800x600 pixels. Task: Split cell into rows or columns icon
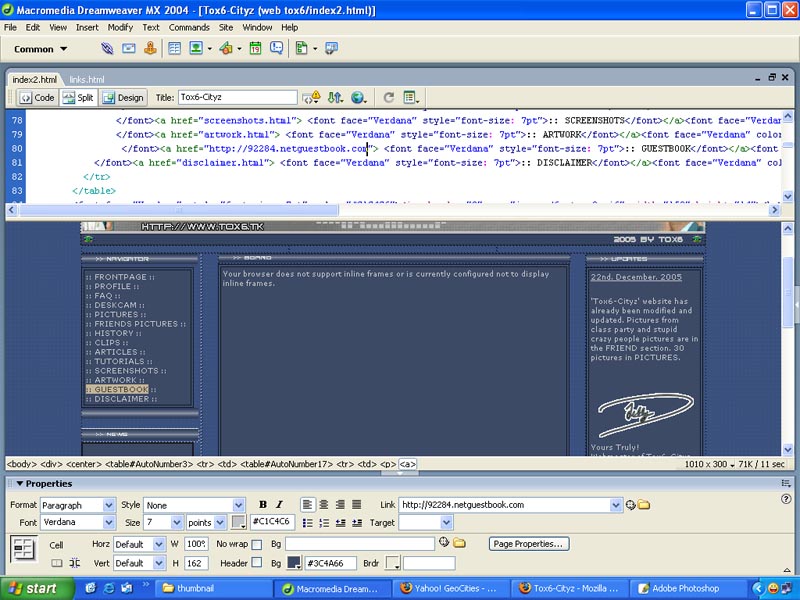(74, 563)
